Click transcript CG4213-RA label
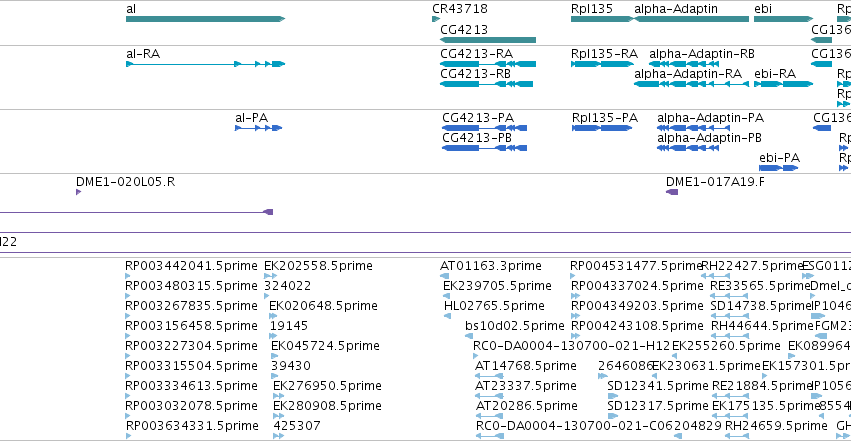 [476, 54]
